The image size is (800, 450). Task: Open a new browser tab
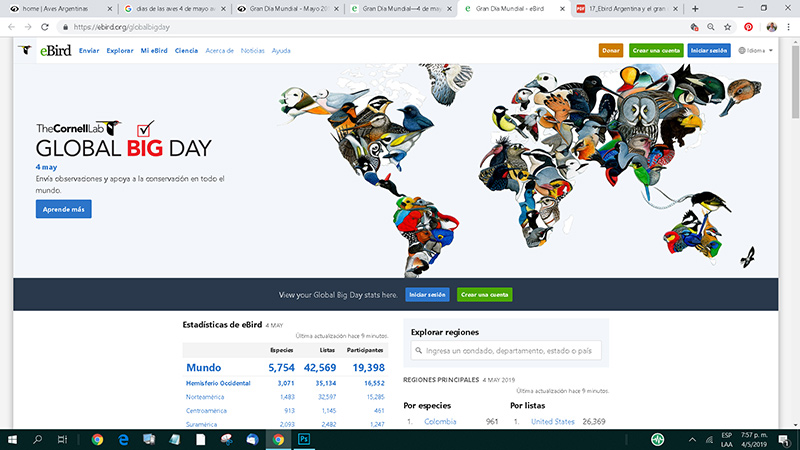695,8
